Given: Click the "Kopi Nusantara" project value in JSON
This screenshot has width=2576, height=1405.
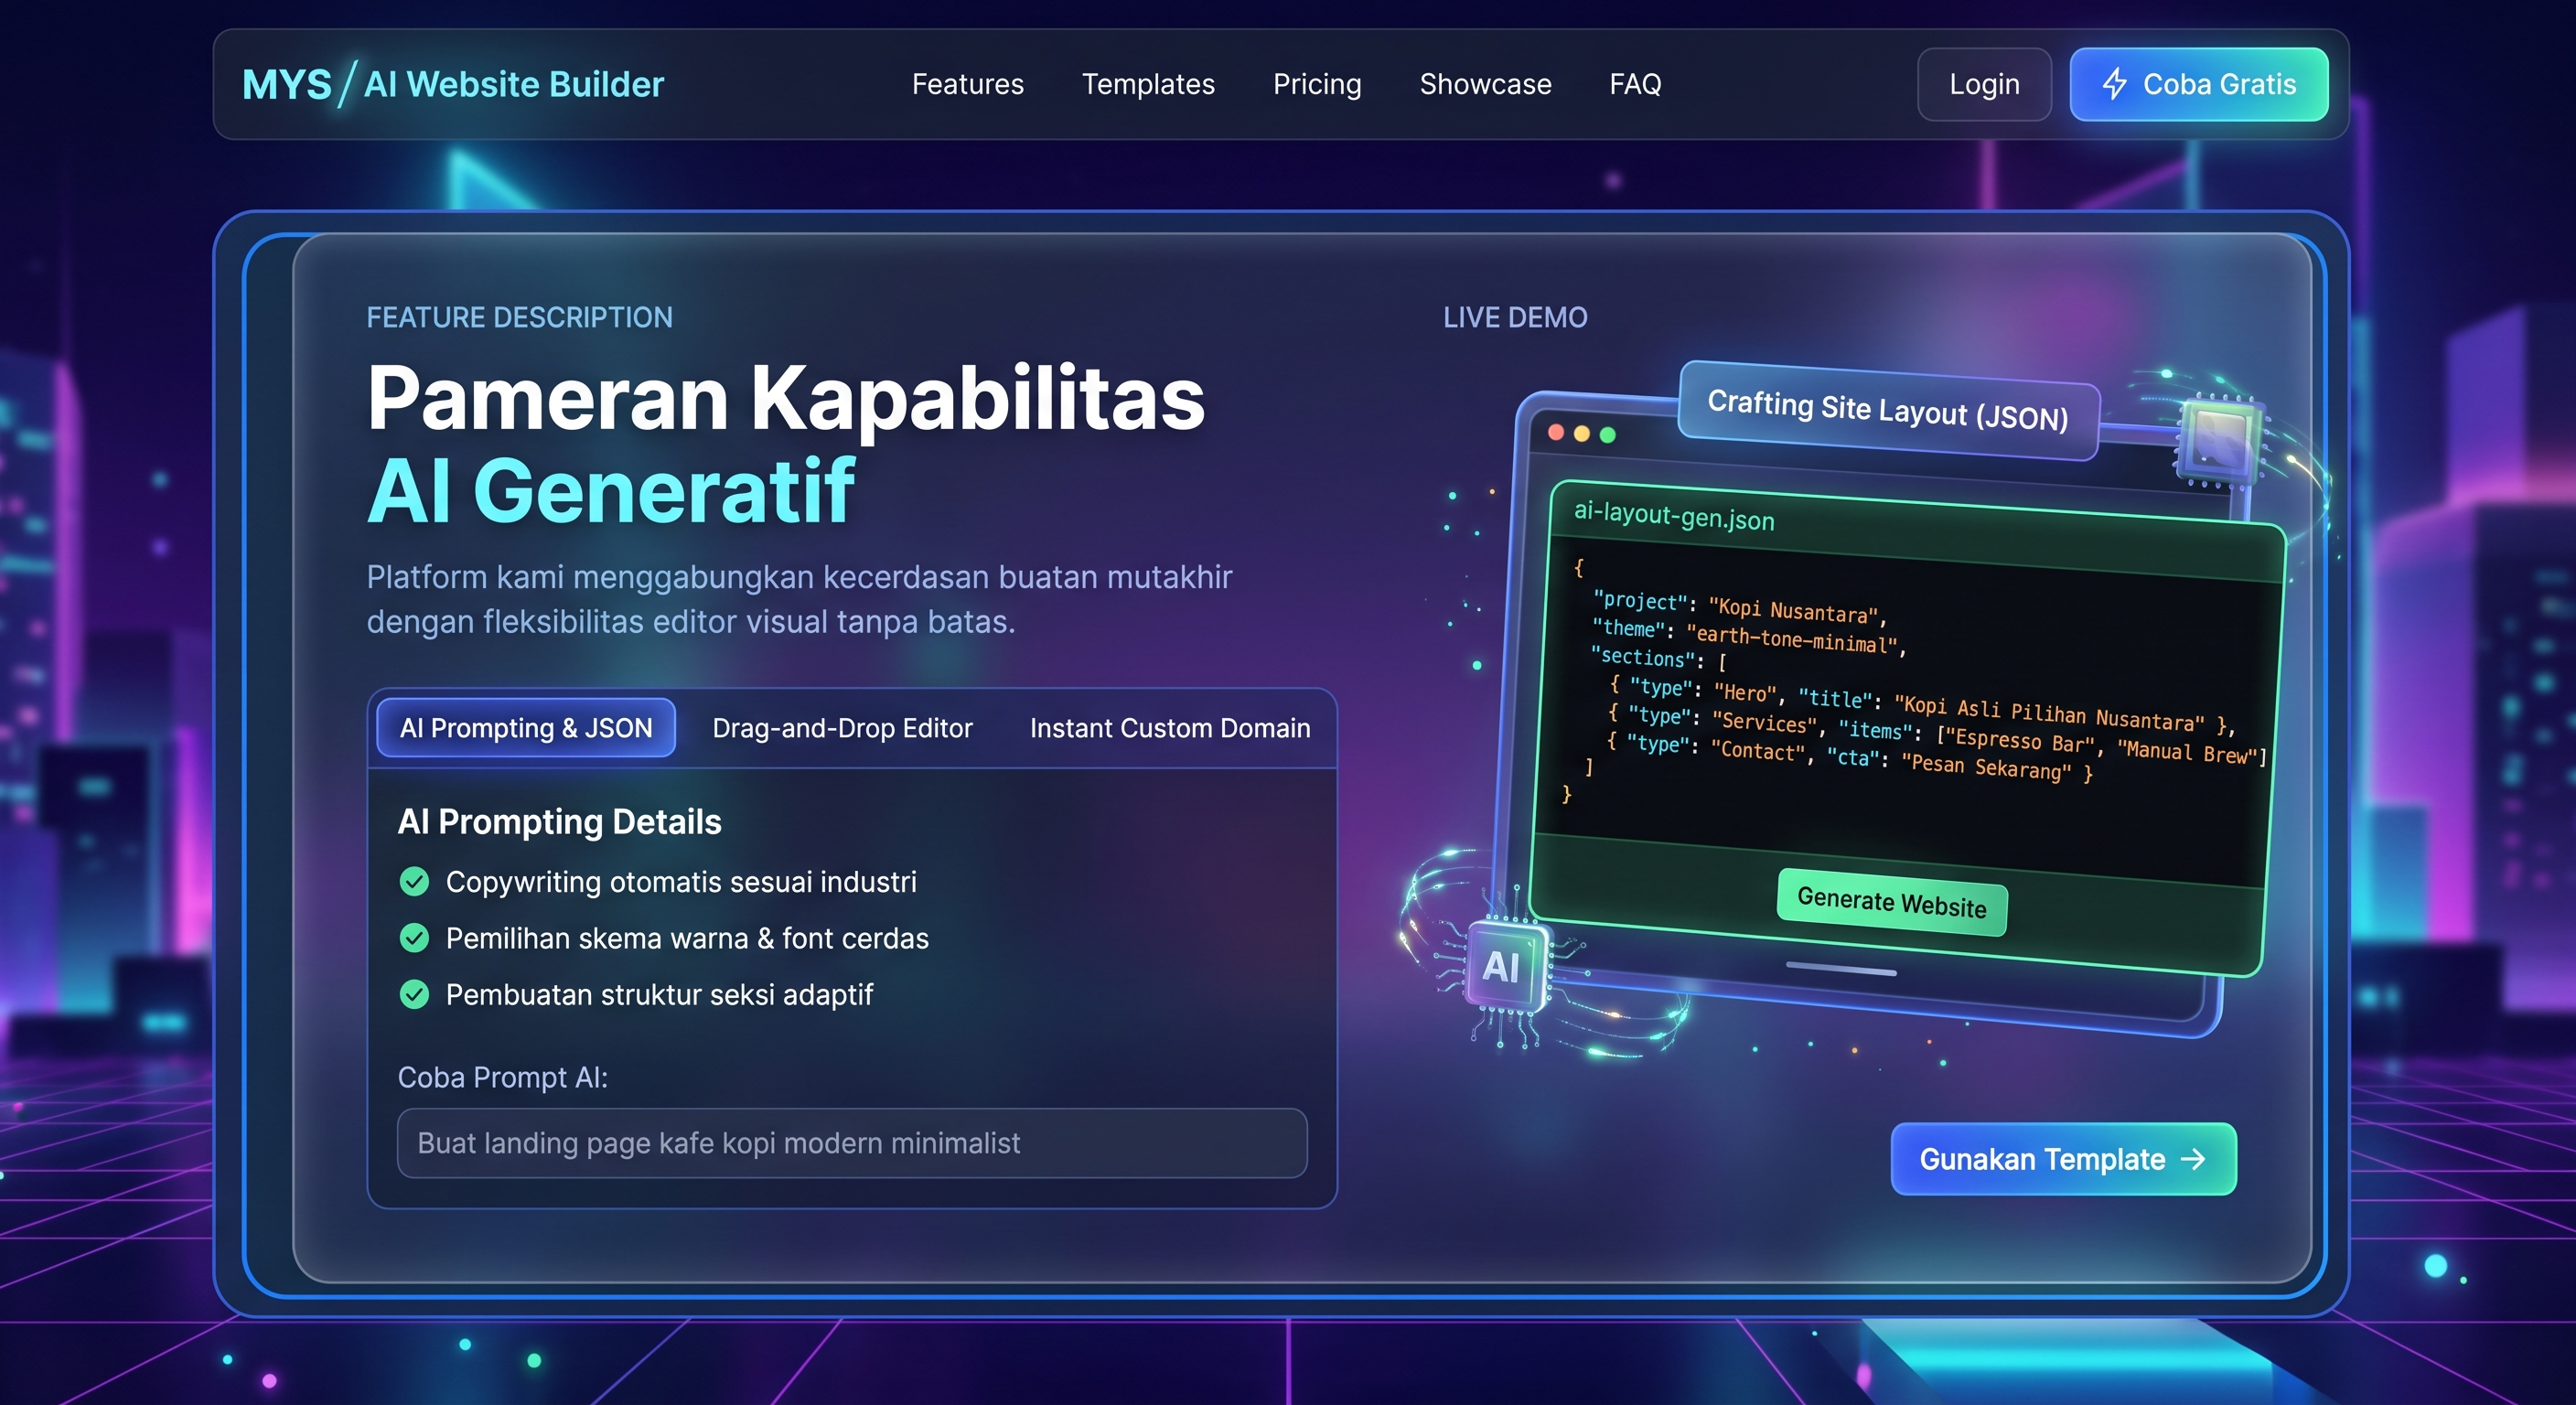Looking at the screenshot, I should tap(1795, 610).
